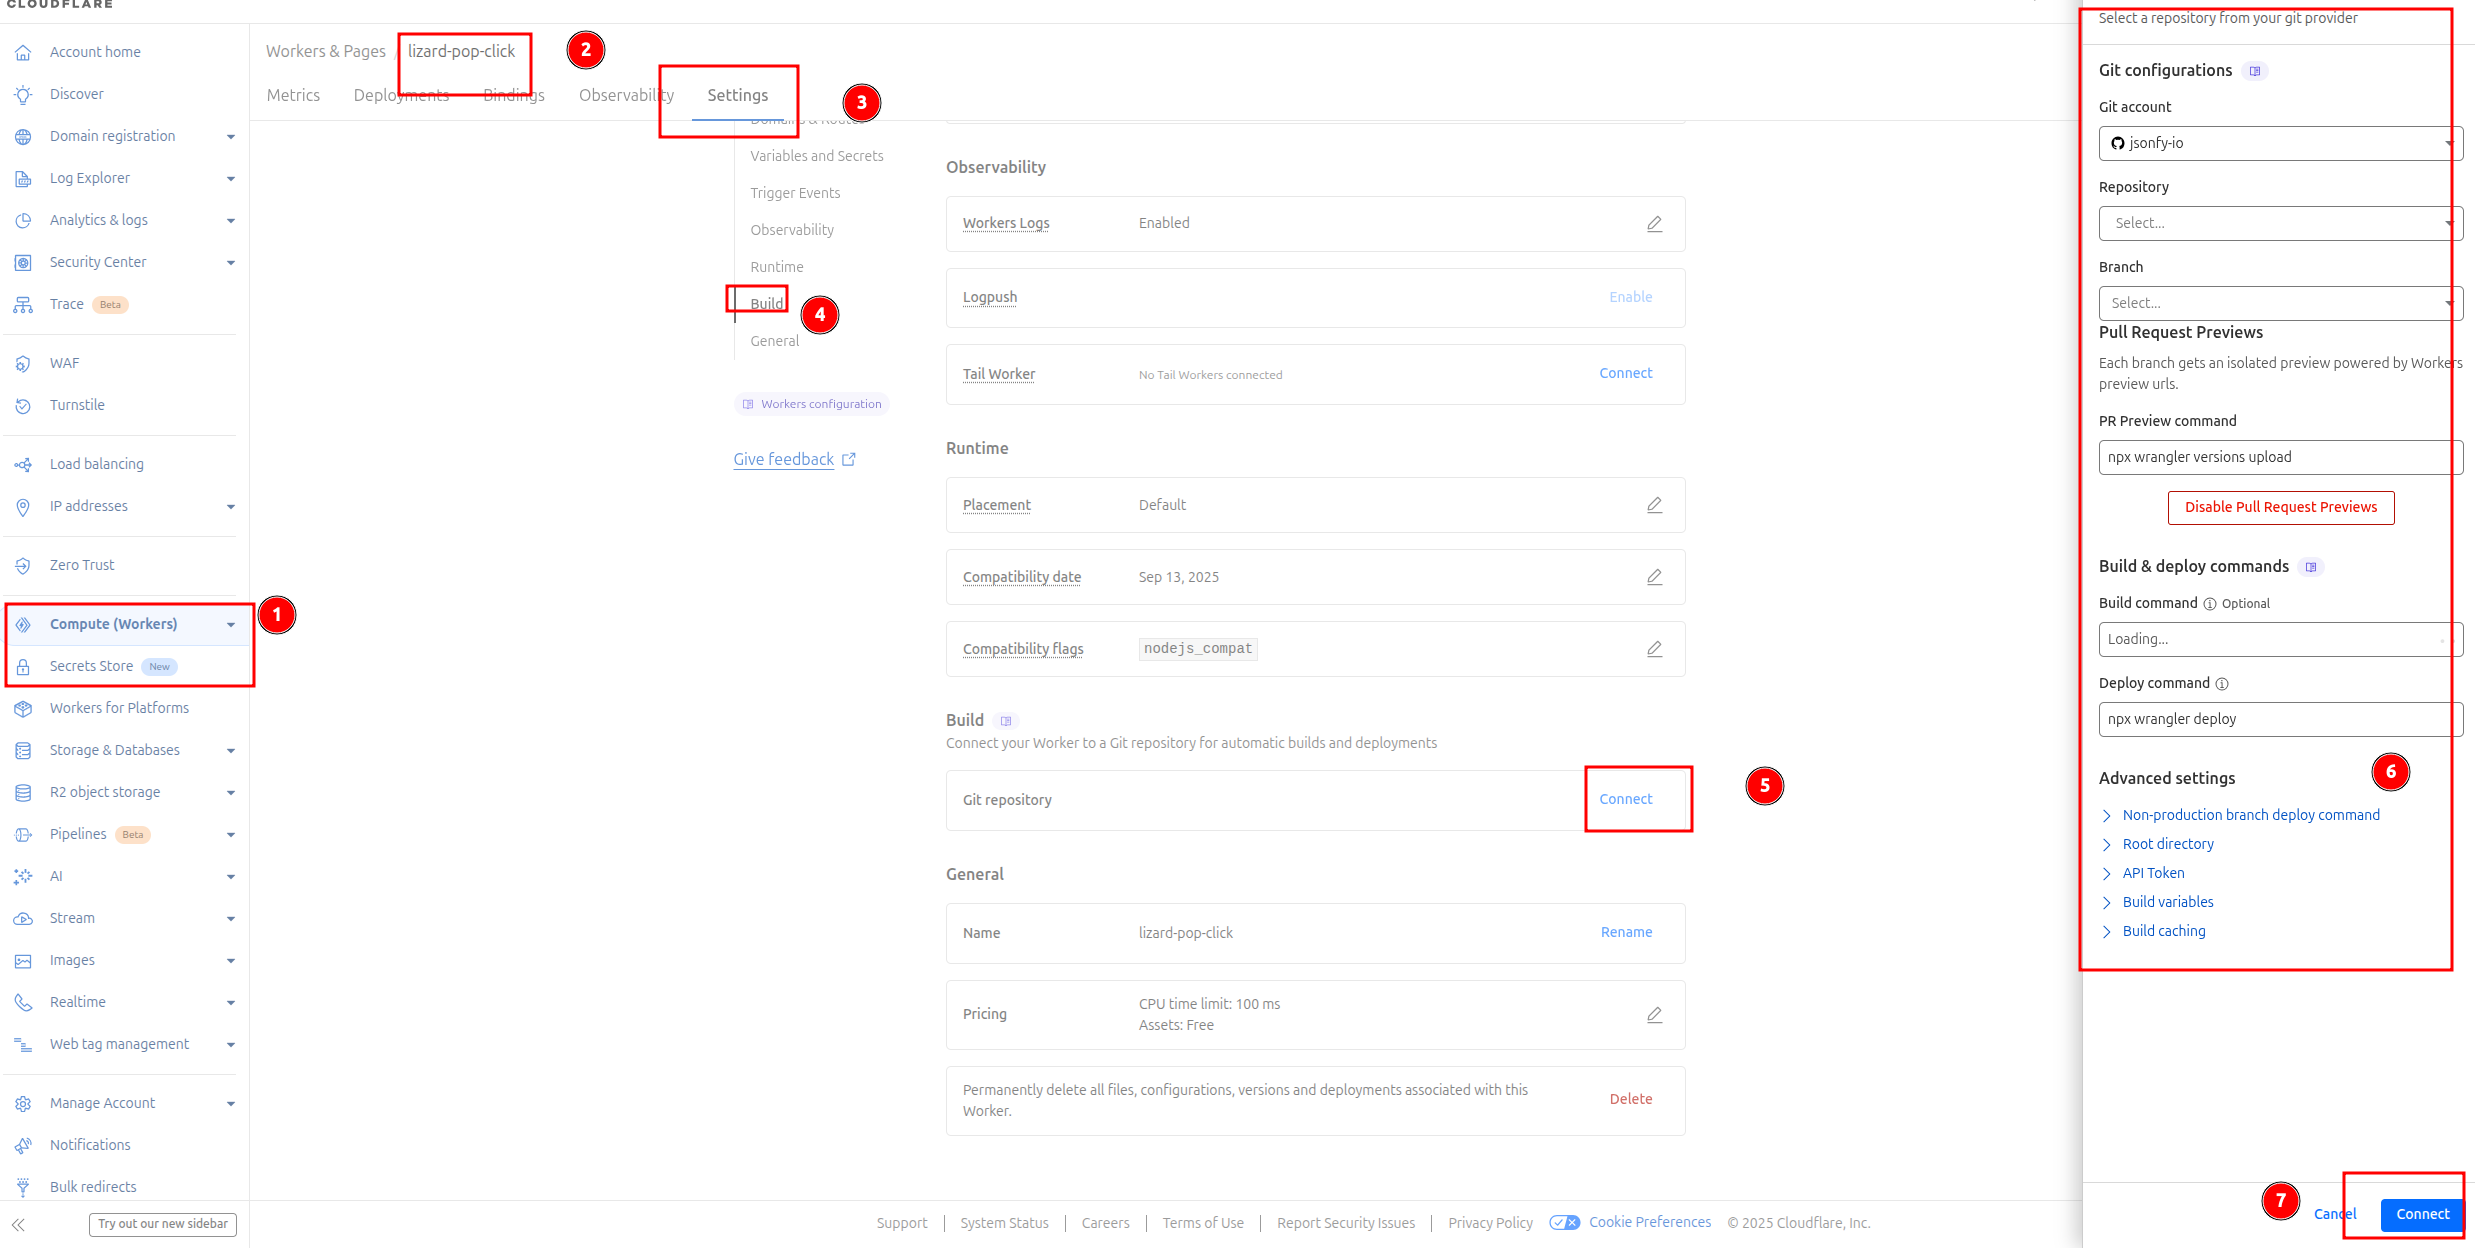Switch to the Metrics tab
This screenshot has height=1248, width=2475.
[293, 95]
